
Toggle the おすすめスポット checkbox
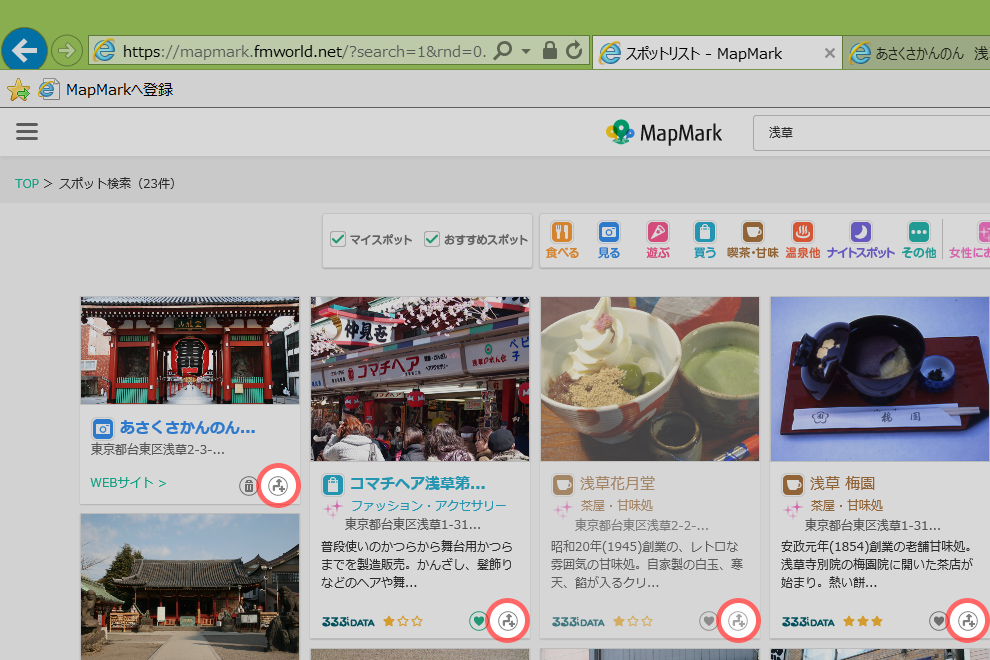tap(432, 240)
